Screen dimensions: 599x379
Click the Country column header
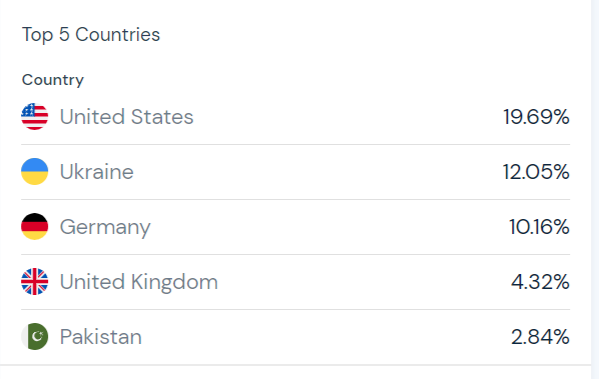[53, 80]
